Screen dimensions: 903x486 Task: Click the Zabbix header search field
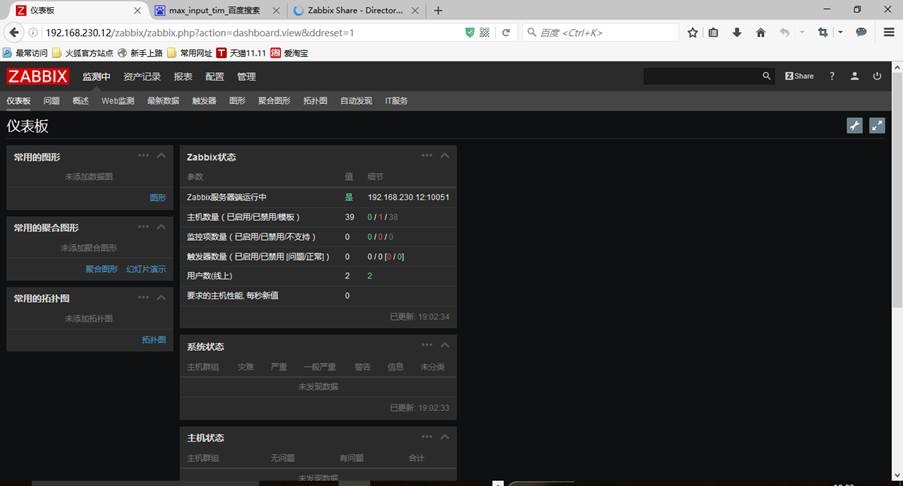(702, 76)
